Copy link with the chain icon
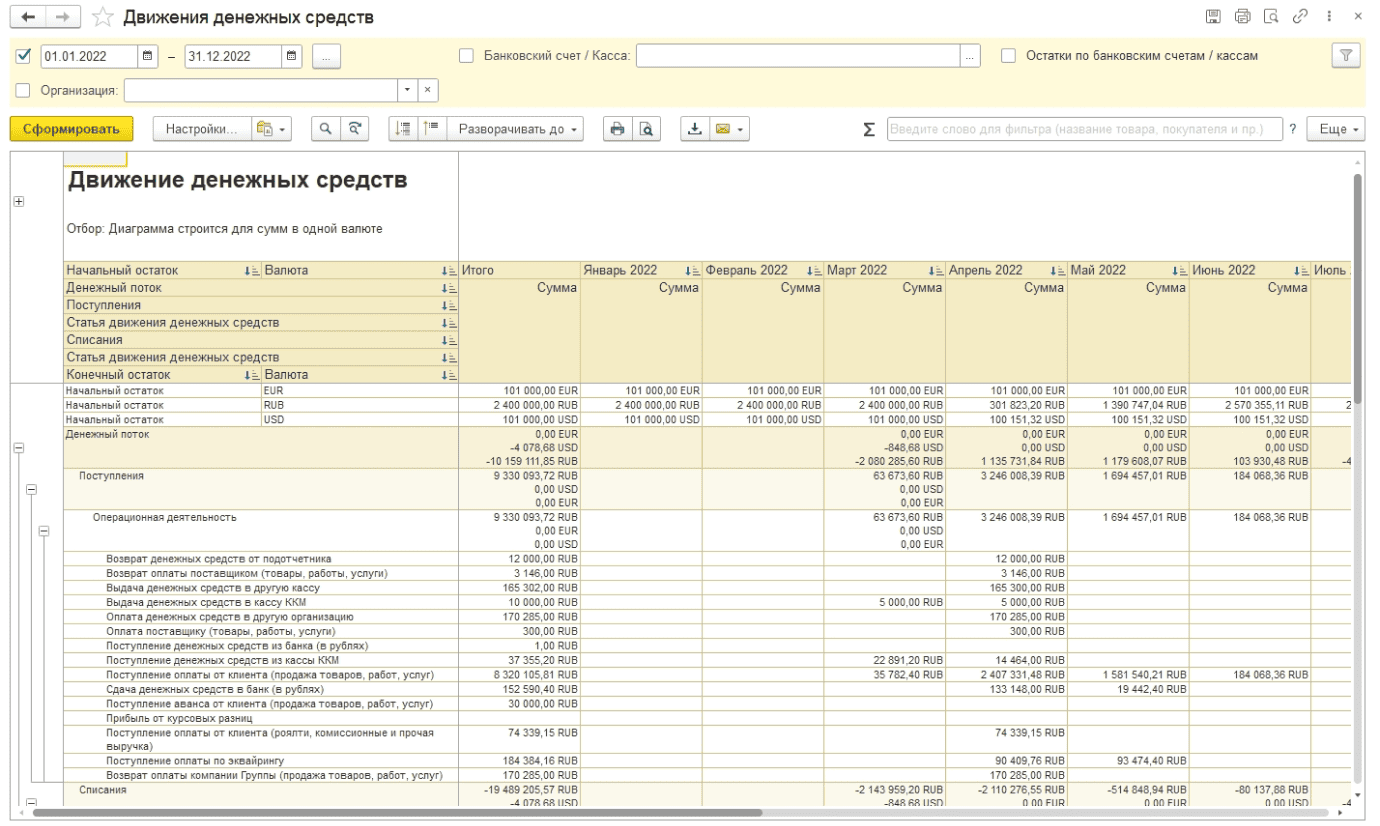This screenshot has height=826, width=1380. tap(1300, 17)
